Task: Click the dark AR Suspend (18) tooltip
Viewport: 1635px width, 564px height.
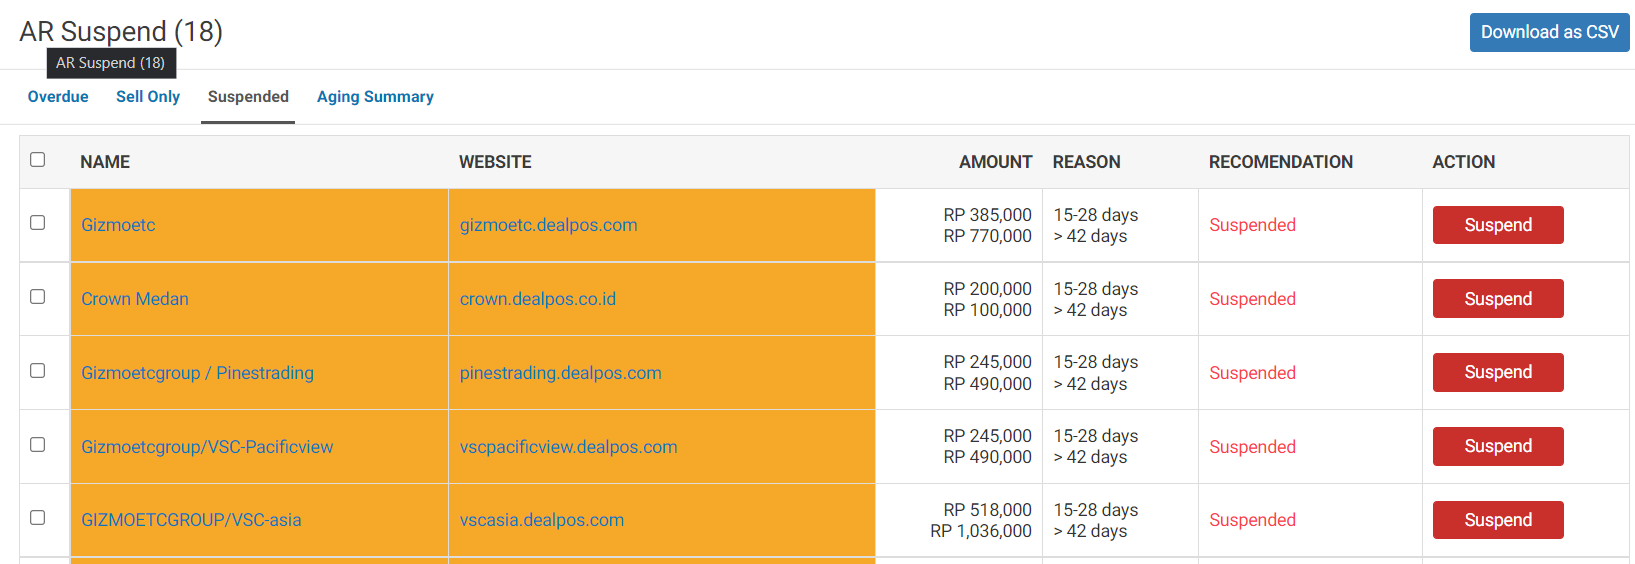Action: (x=111, y=63)
